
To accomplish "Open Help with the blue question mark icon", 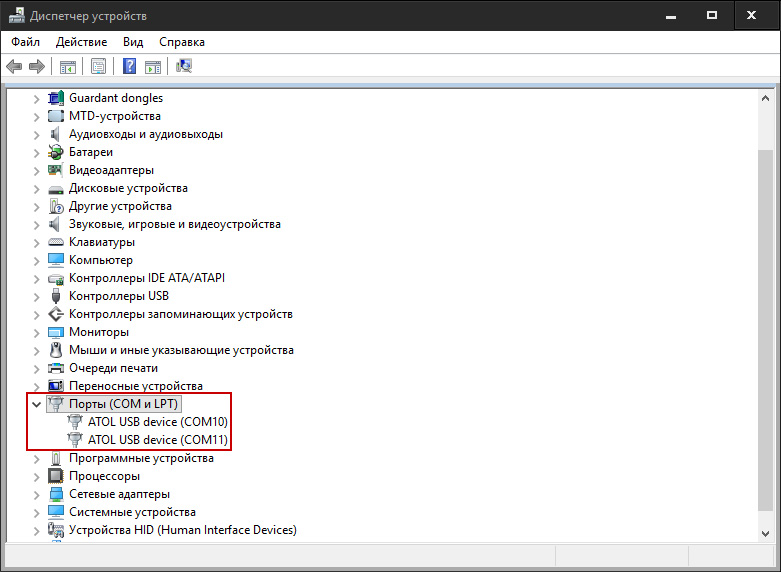I will coord(130,66).
